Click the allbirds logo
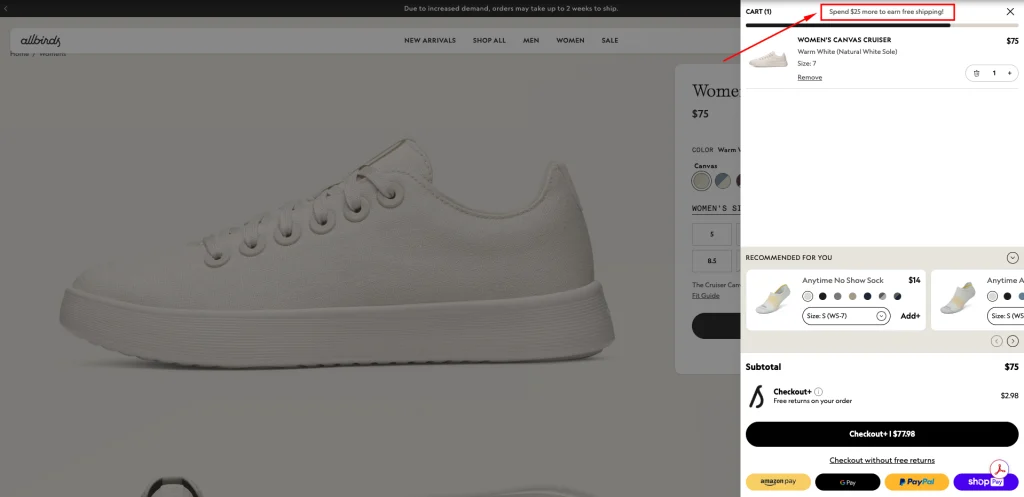 (x=40, y=40)
